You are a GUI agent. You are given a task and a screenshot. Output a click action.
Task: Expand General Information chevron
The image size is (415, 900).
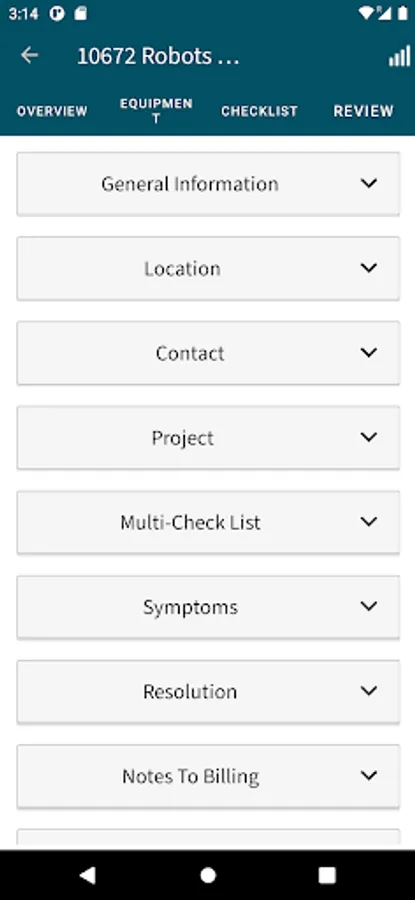click(369, 183)
